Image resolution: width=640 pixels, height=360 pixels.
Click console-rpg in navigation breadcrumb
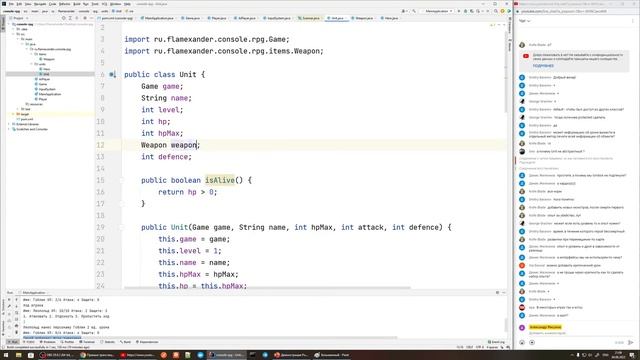(x=11, y=11)
